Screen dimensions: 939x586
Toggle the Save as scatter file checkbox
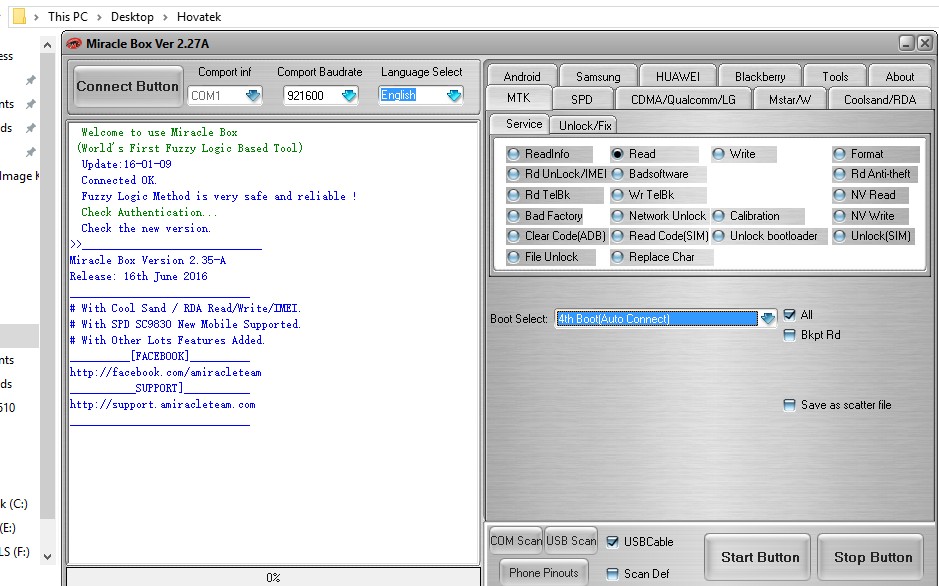790,405
